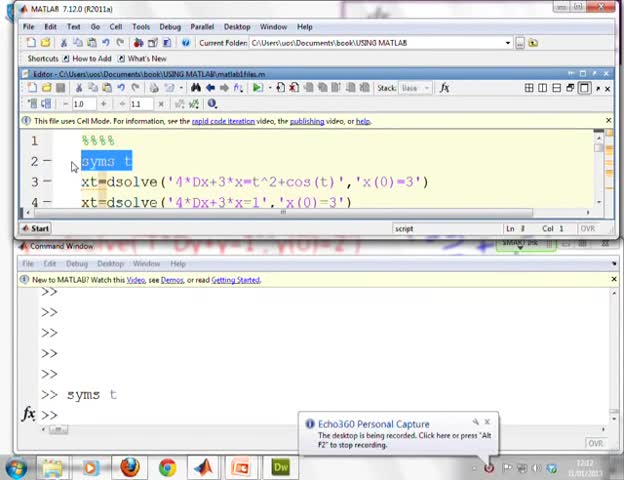
Task: Click Find binoculars icon in Editor toolbar
Action: (x=195, y=88)
